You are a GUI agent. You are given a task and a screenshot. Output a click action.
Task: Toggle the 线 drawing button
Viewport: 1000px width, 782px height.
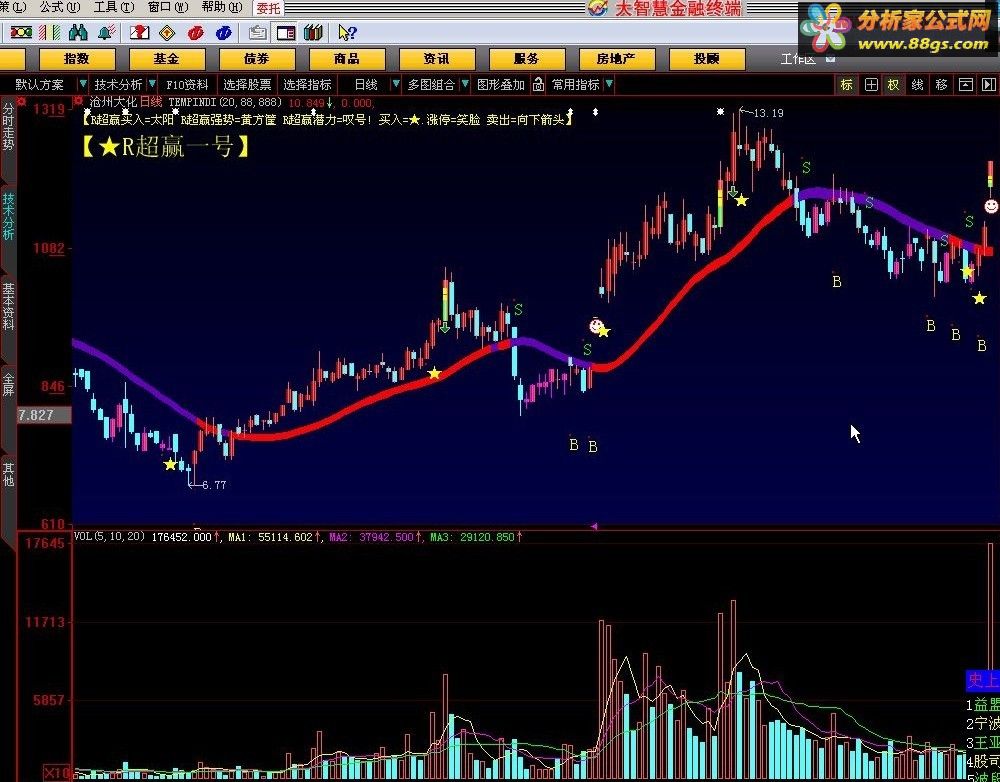[x=918, y=84]
